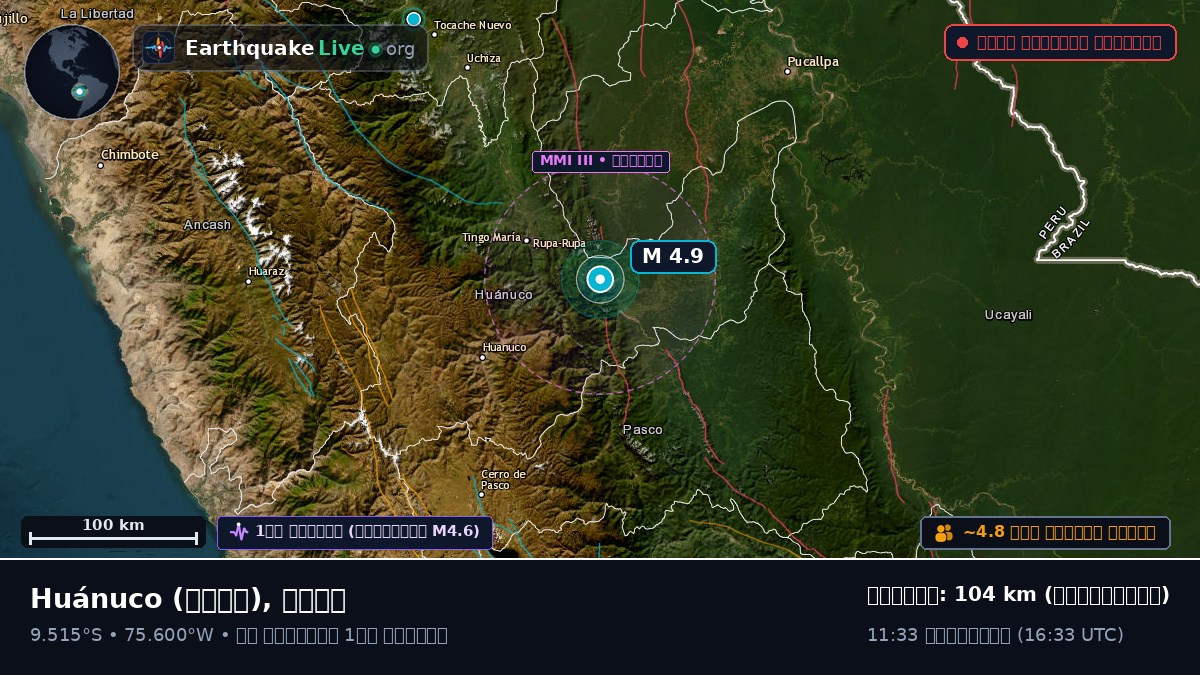Click the seismic waveform icon
1200x675 pixels.
(x=238, y=532)
